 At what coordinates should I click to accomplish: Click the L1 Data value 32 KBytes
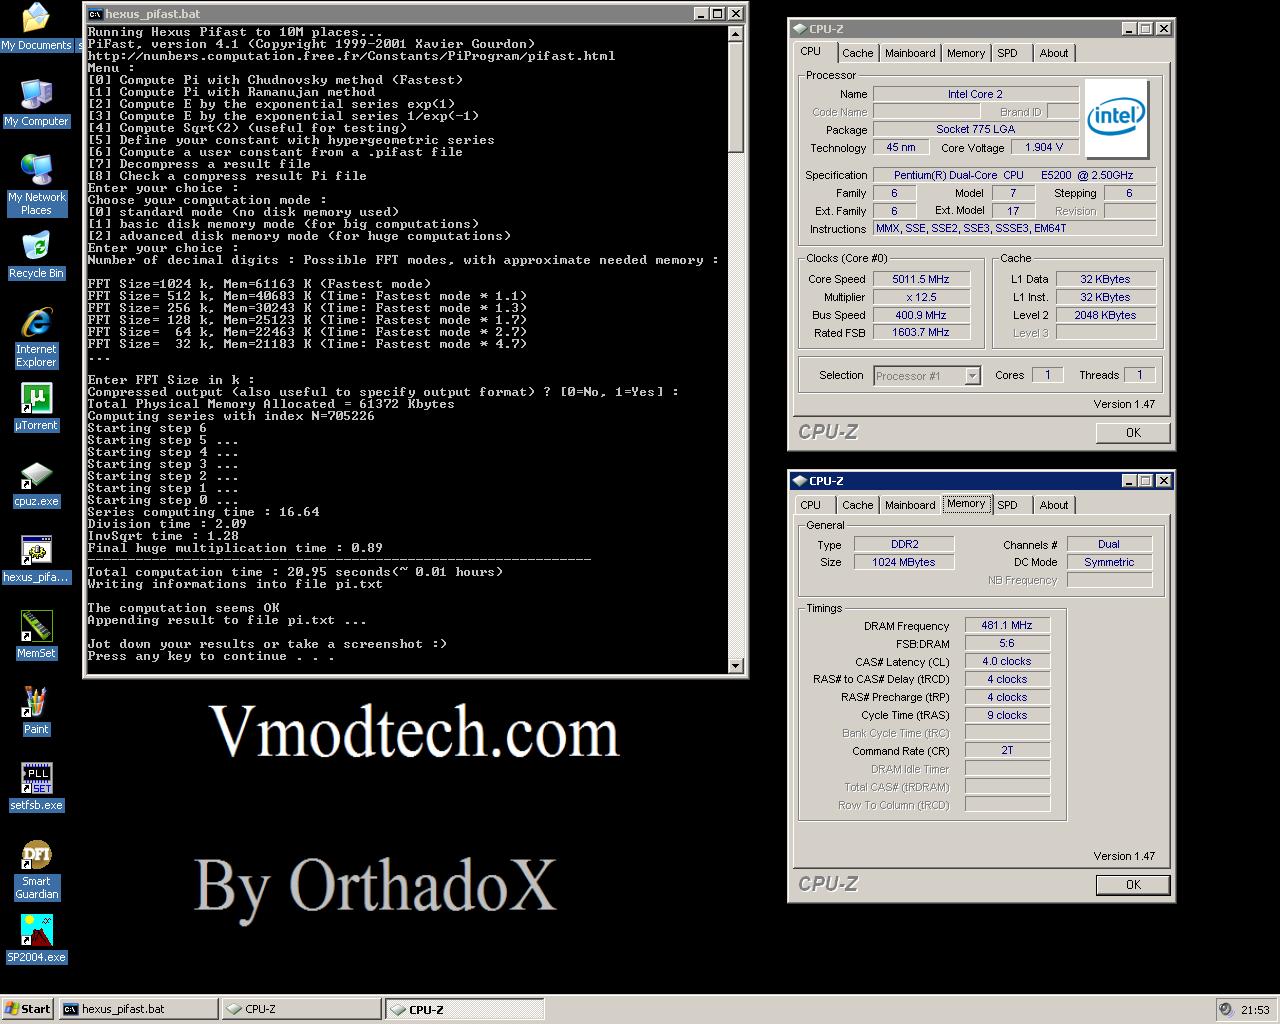[1105, 279]
